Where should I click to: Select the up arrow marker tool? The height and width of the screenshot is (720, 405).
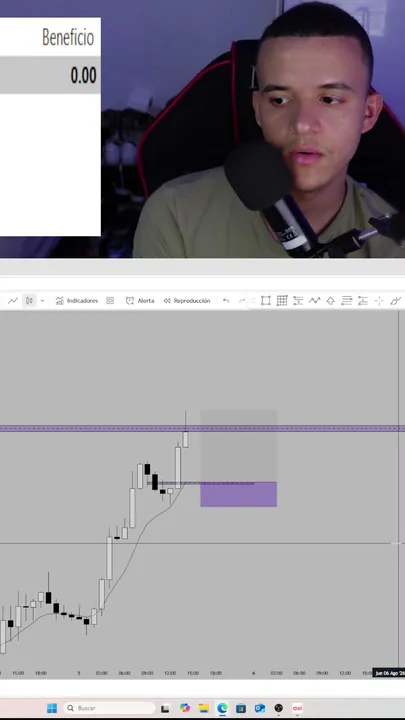[x=331, y=301]
